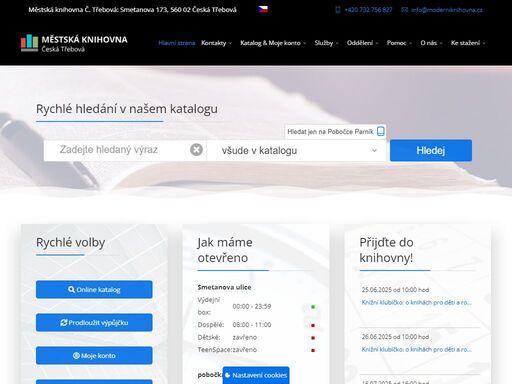
Task: Click the 'Přijďte do knihovny!' heading
Action: 387,250
